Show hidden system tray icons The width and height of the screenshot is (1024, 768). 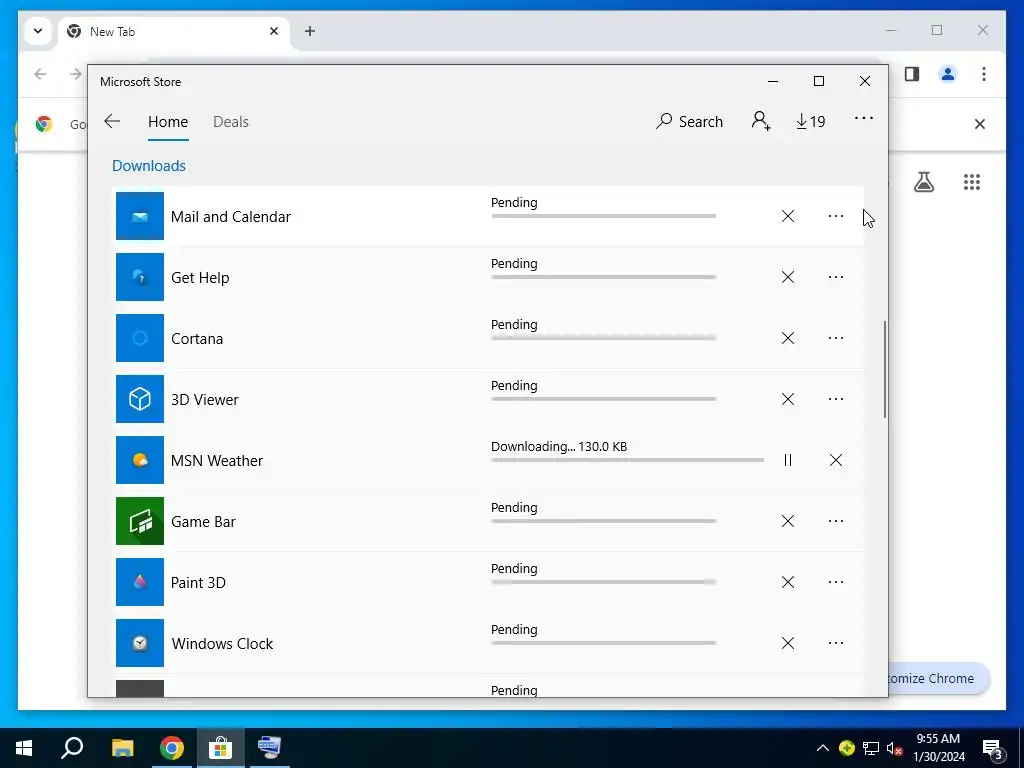pyautogui.click(x=823, y=748)
